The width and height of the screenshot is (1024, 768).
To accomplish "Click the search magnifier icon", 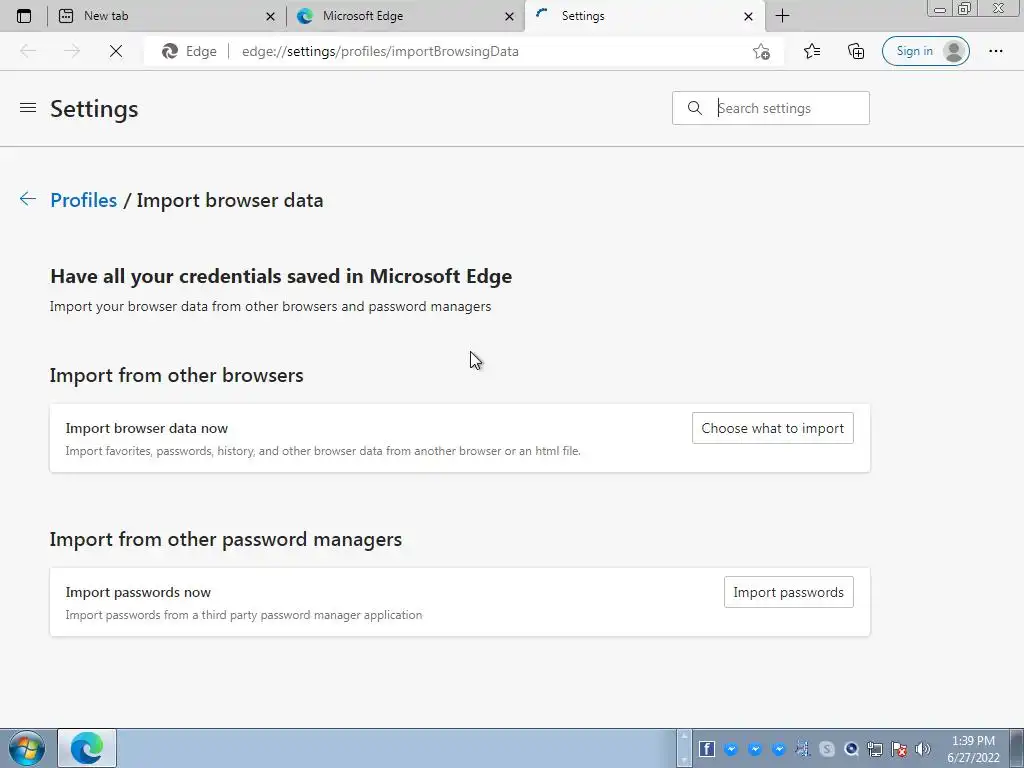I will point(695,108).
